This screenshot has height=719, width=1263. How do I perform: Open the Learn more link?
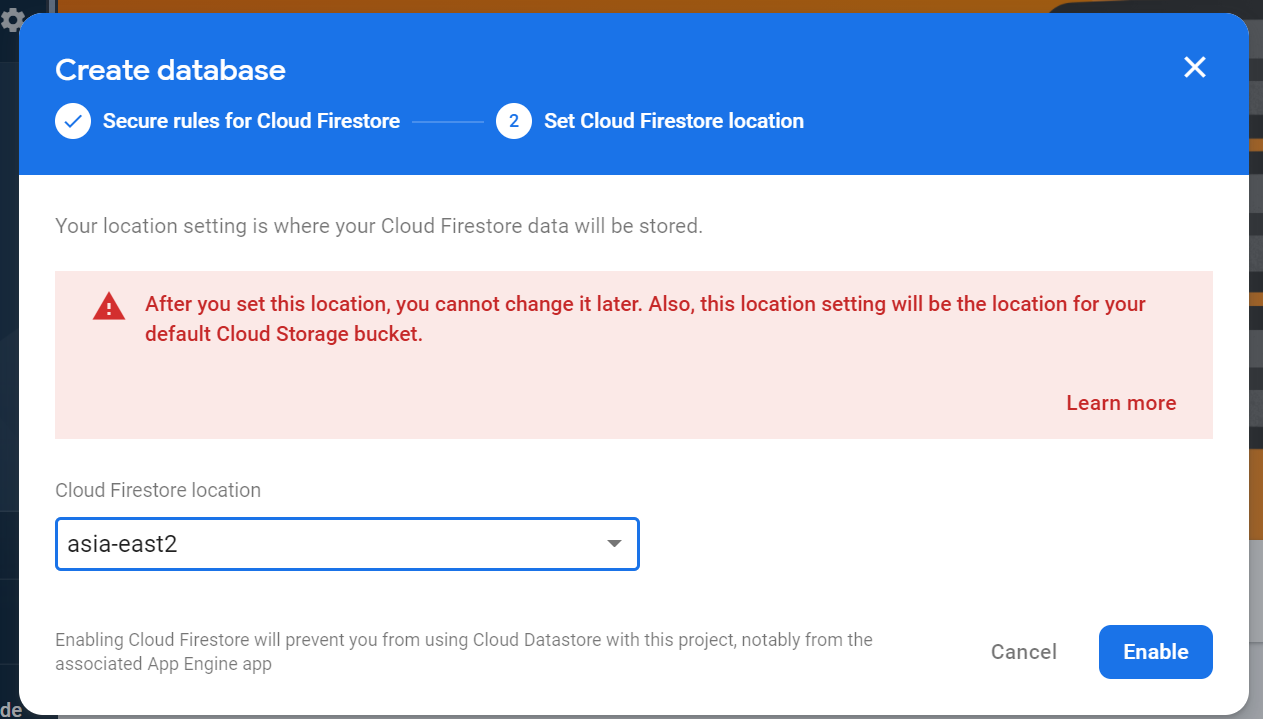pos(1120,403)
